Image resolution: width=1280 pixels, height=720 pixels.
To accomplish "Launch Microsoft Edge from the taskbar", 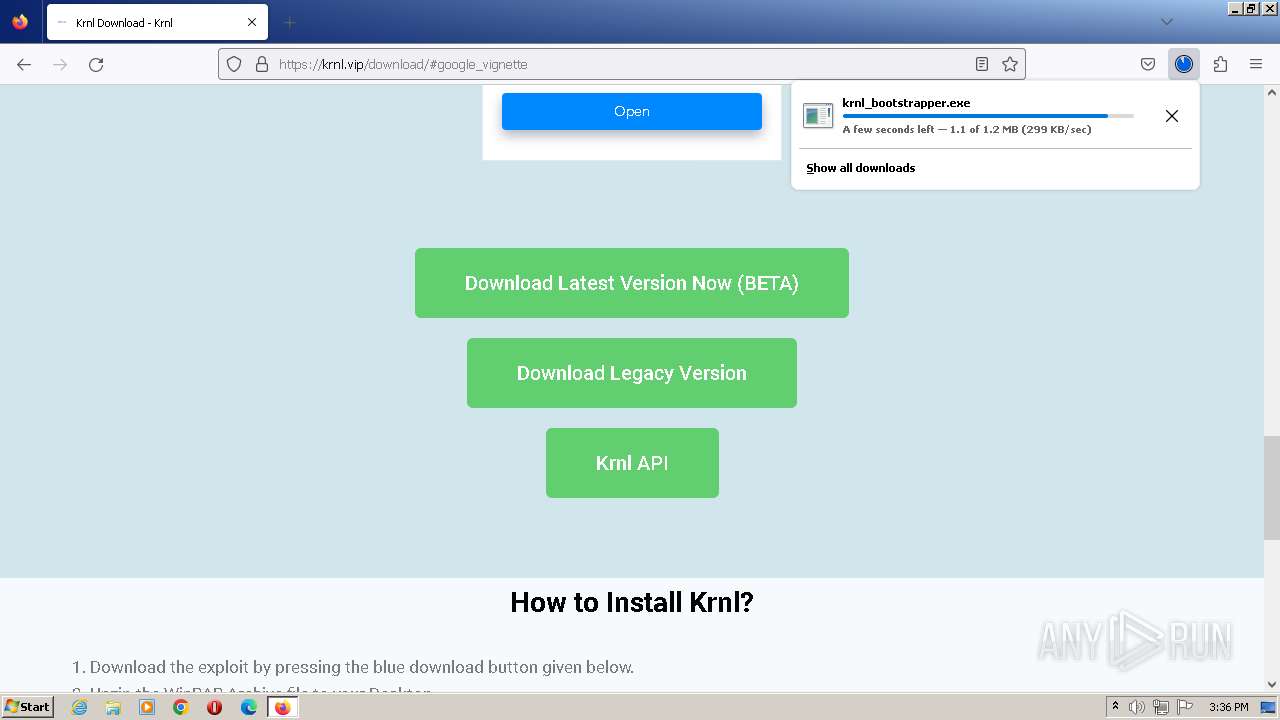I will click(x=248, y=707).
